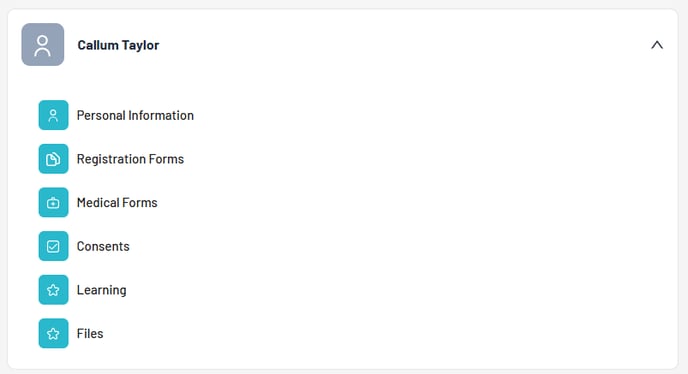Toggle the profile card via up arrow

tap(657, 45)
